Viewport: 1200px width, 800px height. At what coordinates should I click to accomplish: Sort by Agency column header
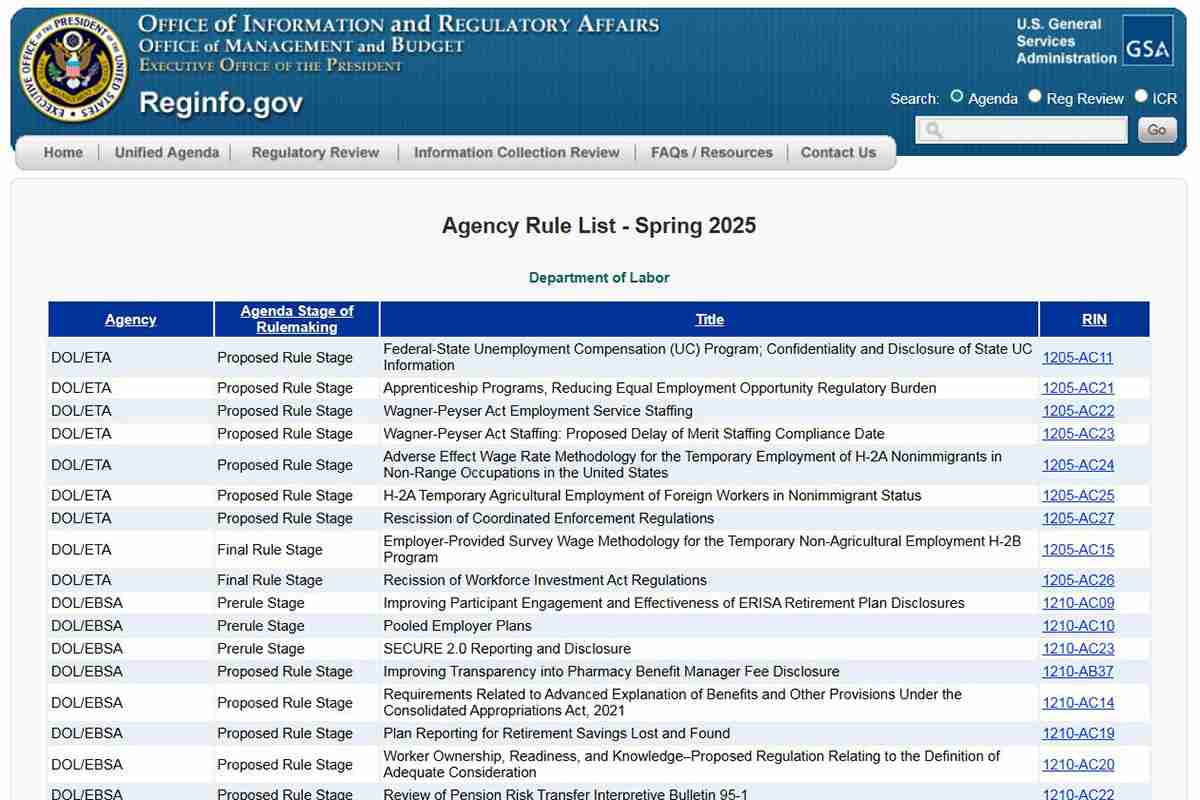(x=131, y=320)
